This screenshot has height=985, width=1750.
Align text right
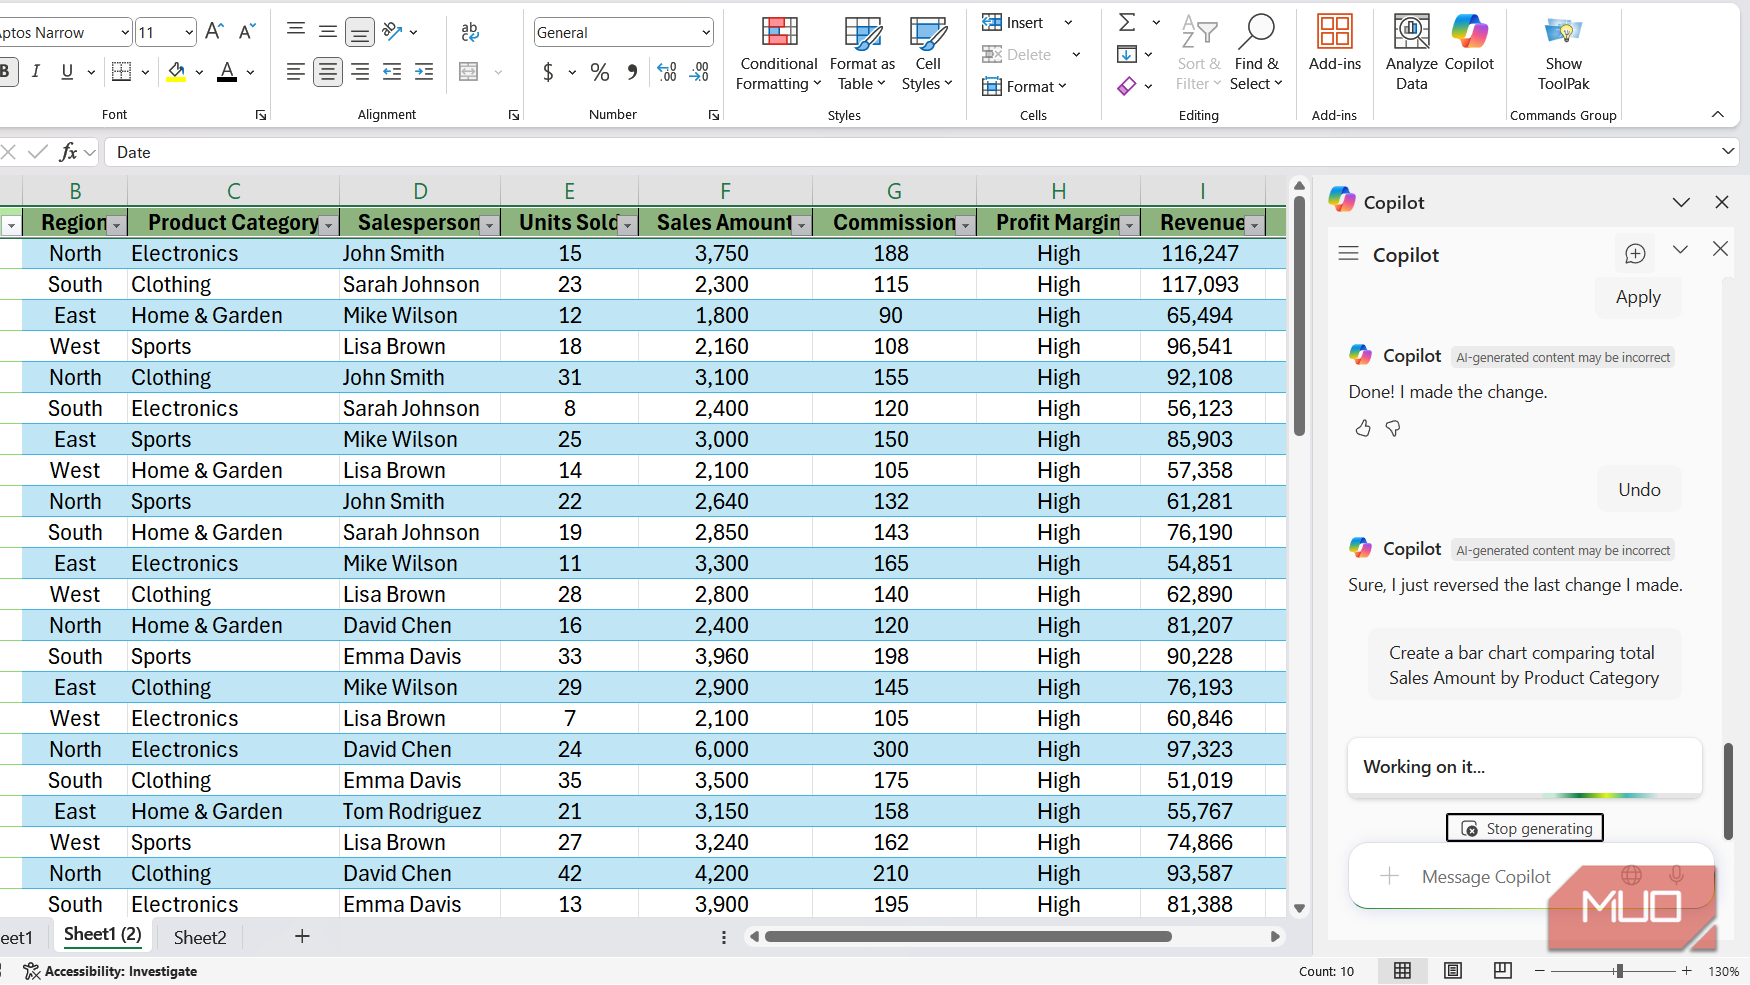coord(360,71)
